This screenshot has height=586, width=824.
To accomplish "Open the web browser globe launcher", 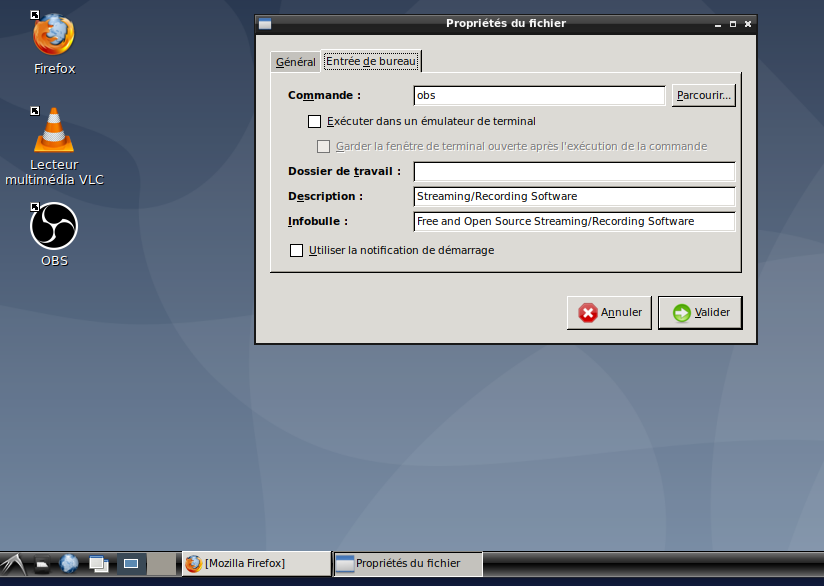I will [x=69, y=564].
